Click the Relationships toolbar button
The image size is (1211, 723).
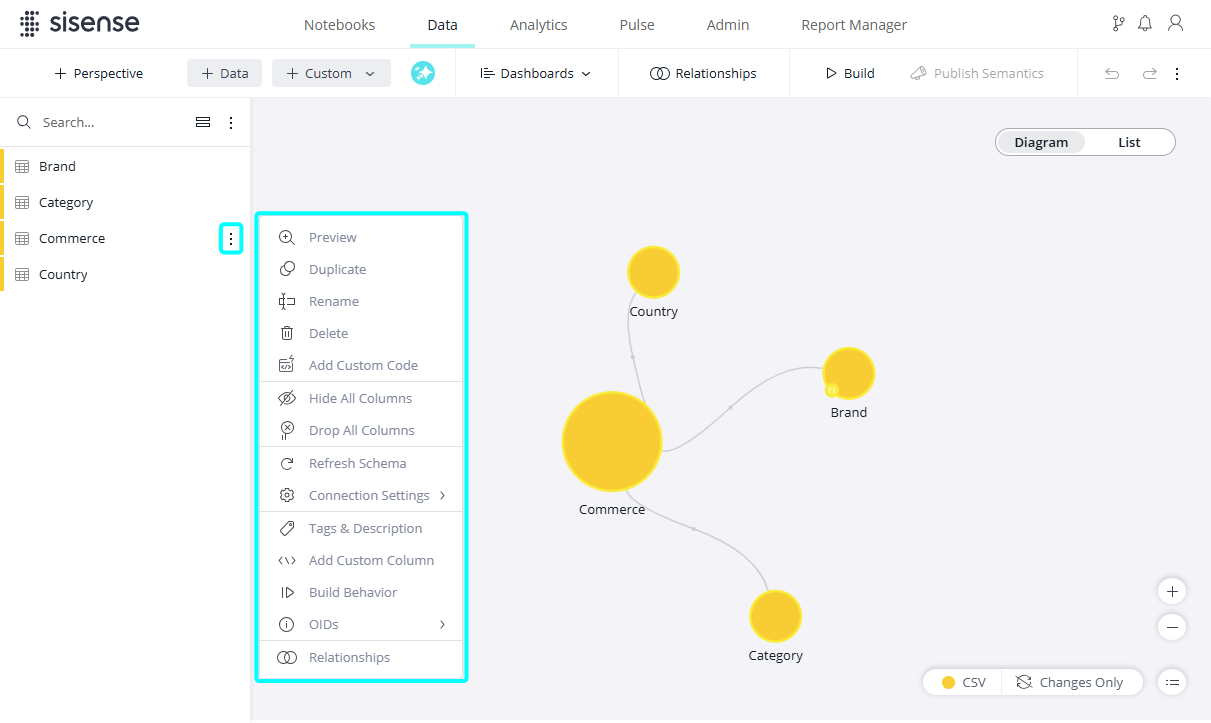[703, 73]
